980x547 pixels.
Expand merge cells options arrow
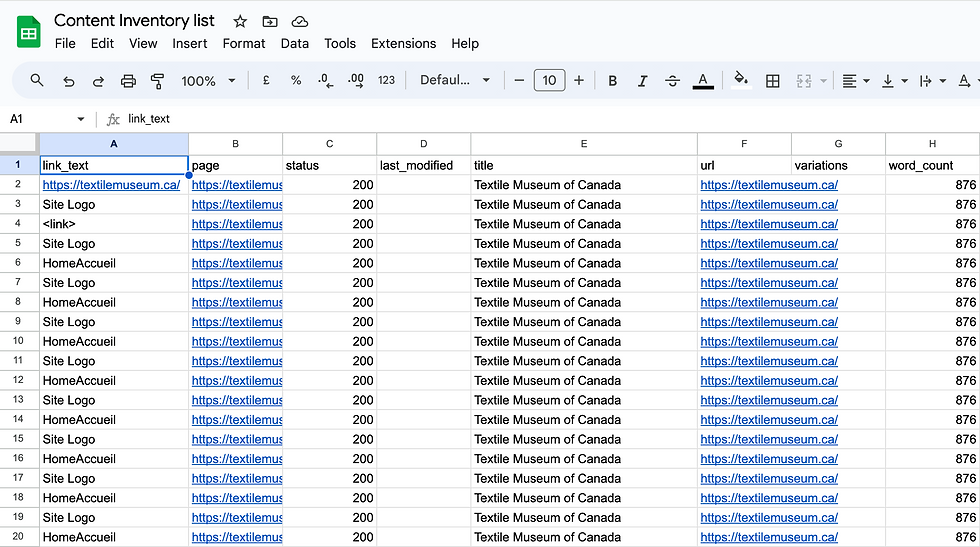[x=823, y=81]
